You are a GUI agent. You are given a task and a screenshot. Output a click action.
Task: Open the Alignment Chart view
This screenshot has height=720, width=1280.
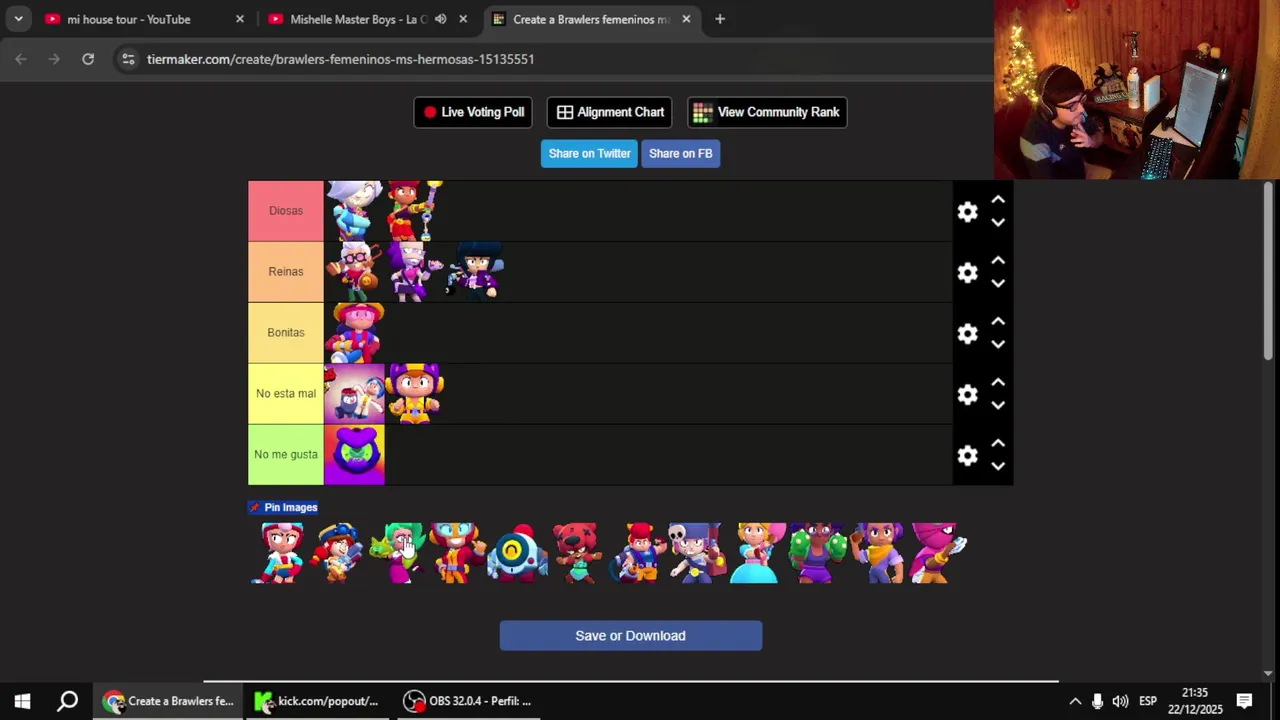click(610, 112)
